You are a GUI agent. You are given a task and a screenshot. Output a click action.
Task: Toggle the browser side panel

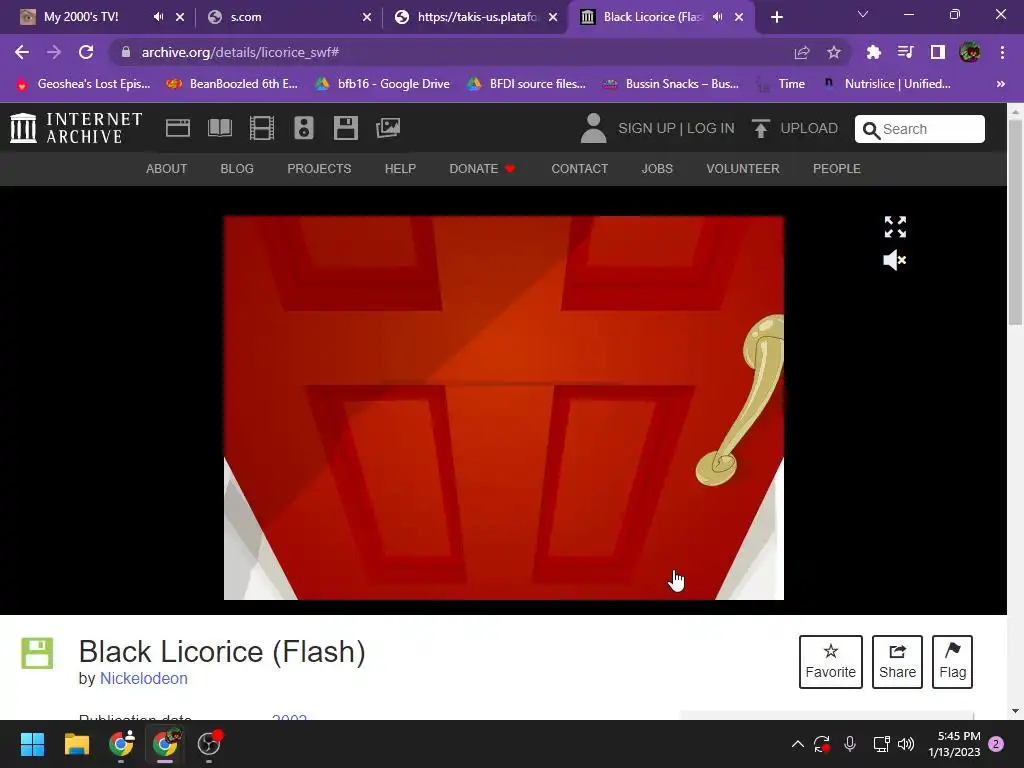tap(938, 52)
